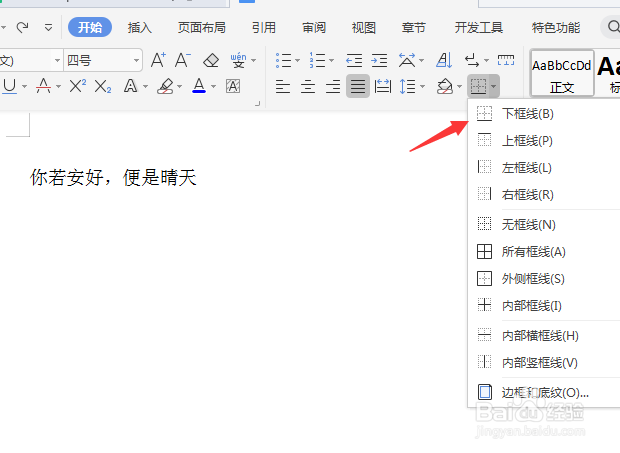Image resolution: width=620 pixels, height=453 pixels.
Task: Toggle superscript X² formatting
Action: (78, 85)
